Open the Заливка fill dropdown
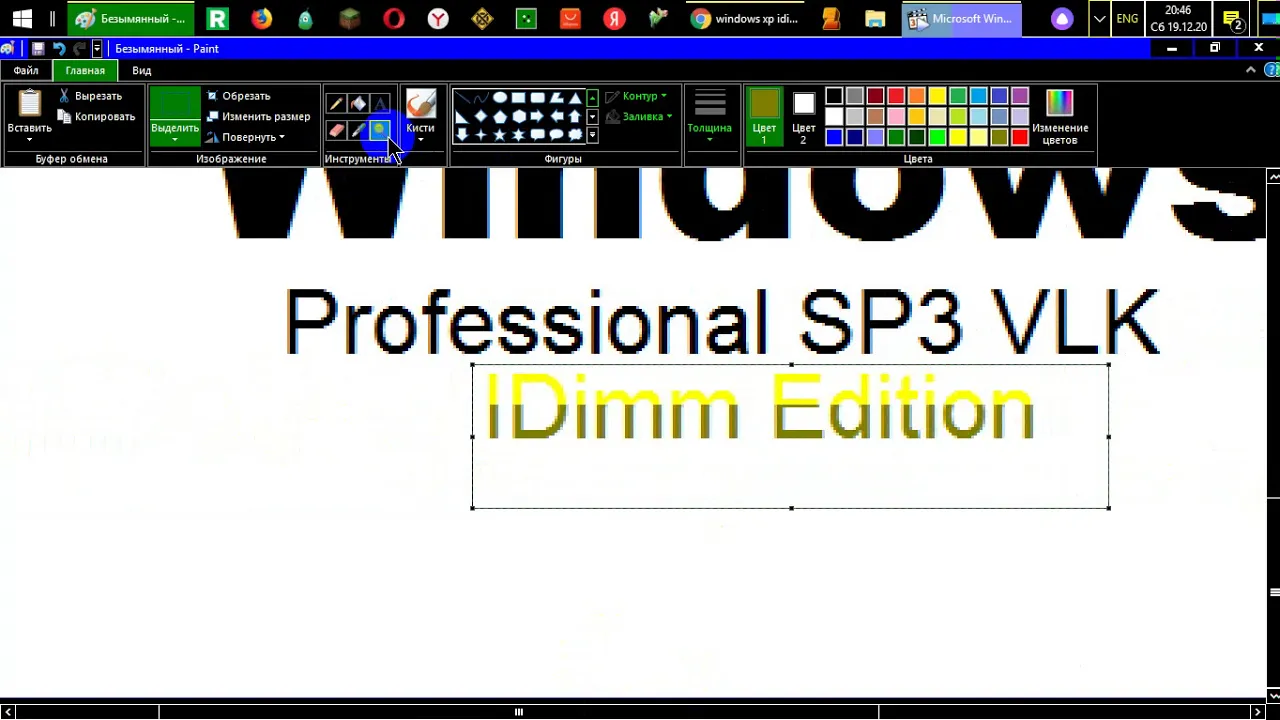This screenshot has width=1280, height=720. pyautogui.click(x=639, y=116)
